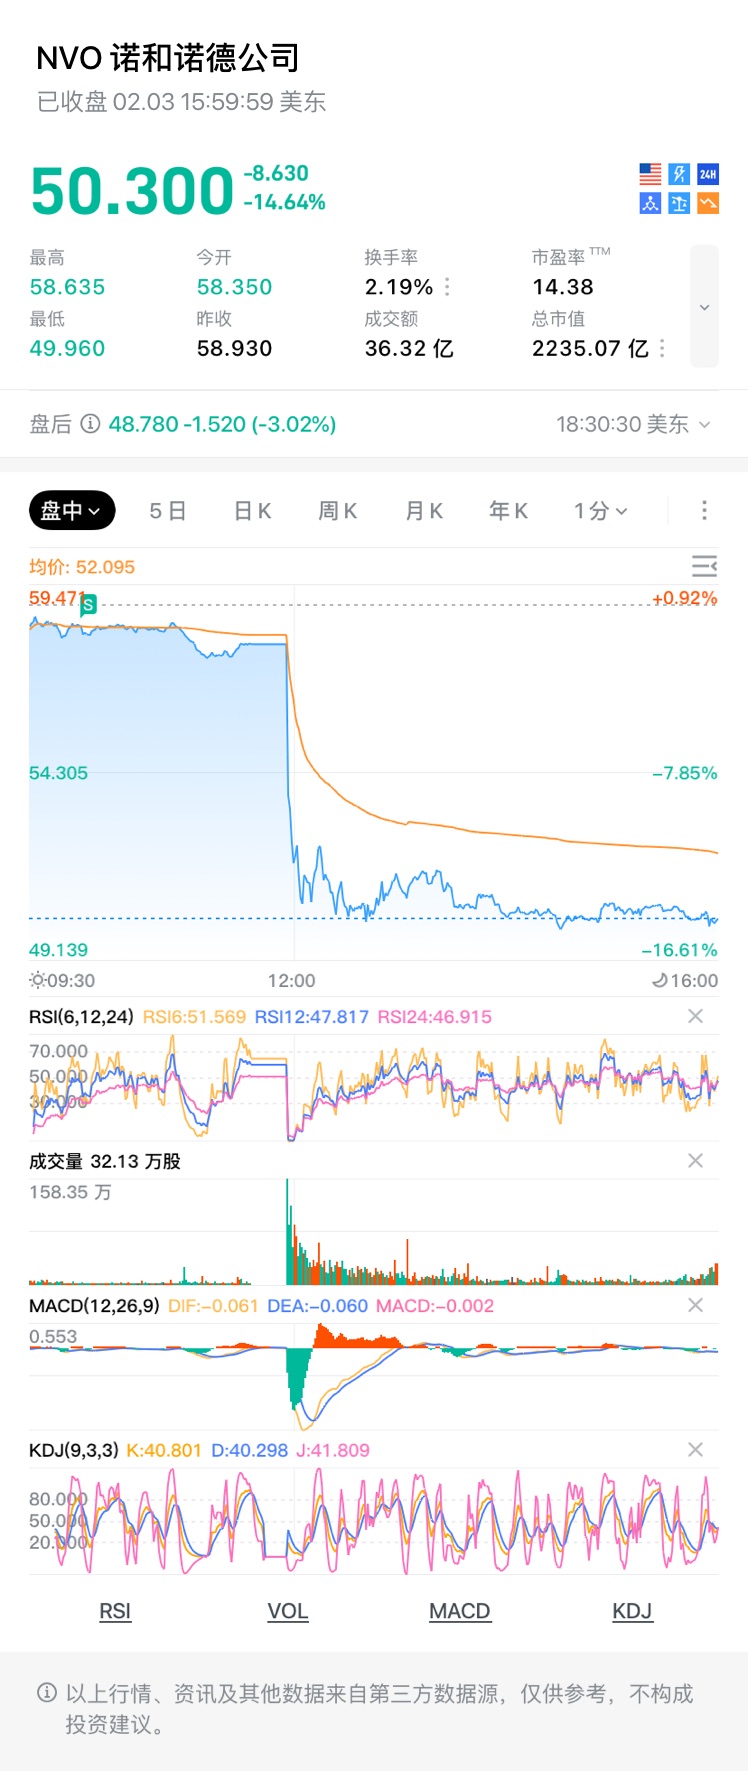Tap the lightning bolt quote icon

(679, 174)
